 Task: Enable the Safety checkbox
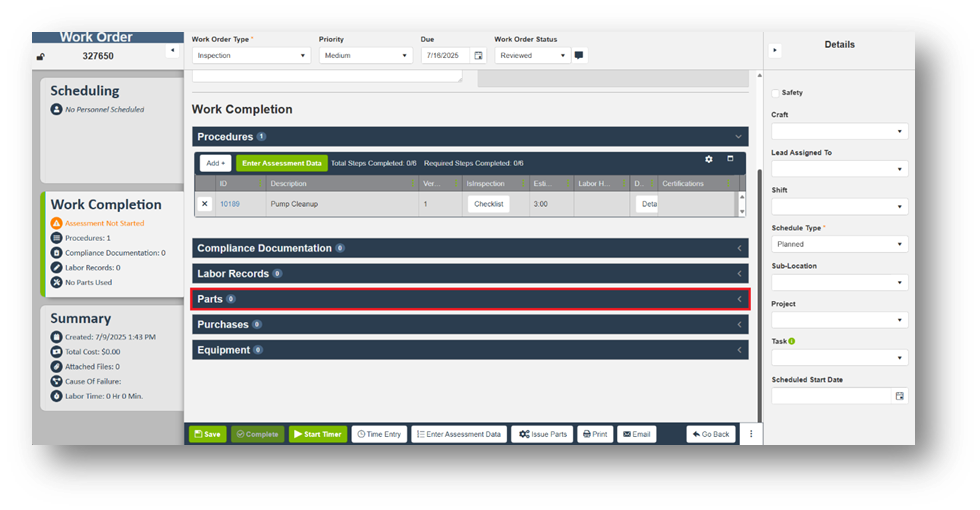tap(776, 93)
